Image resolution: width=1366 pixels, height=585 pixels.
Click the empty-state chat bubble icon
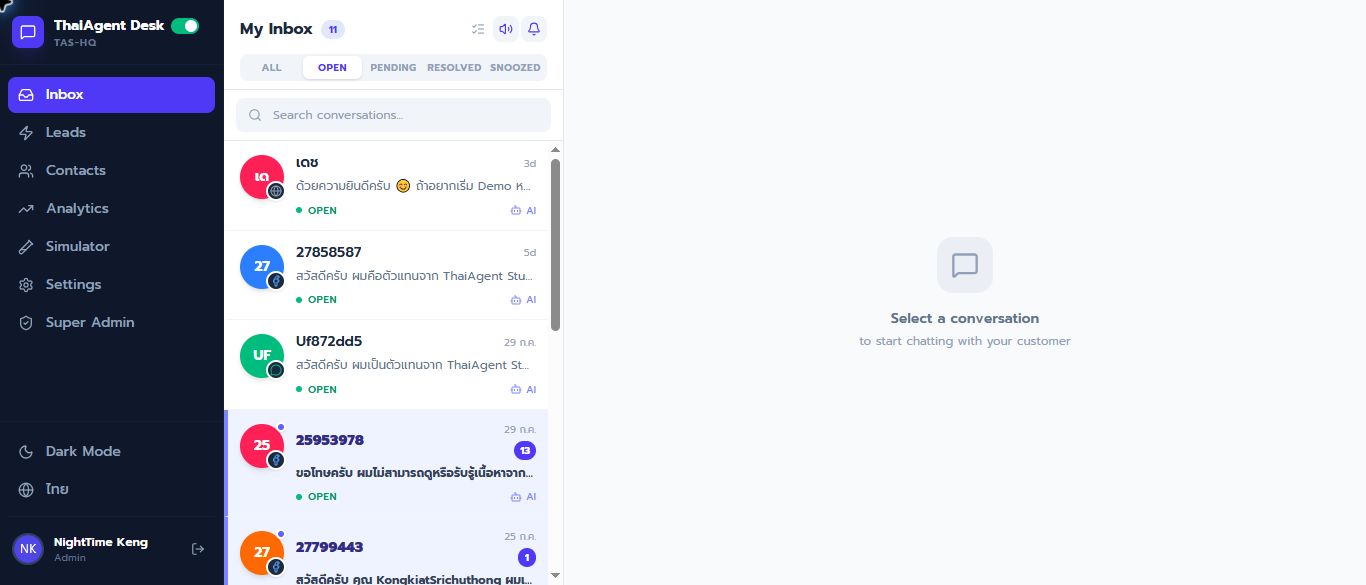965,265
